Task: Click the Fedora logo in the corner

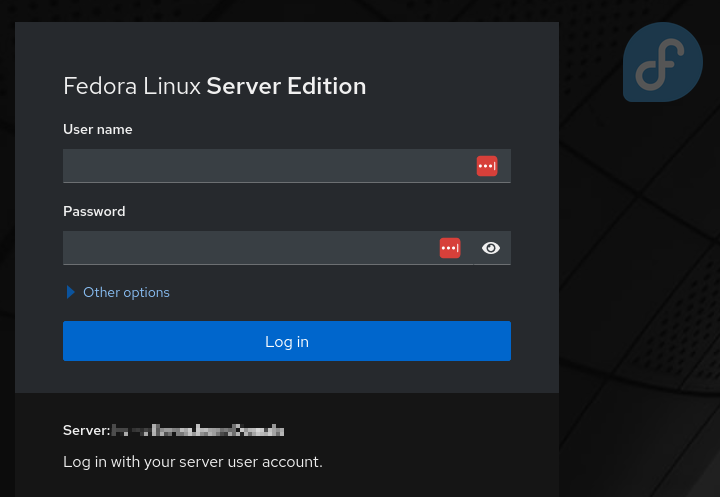Action: 662,63
